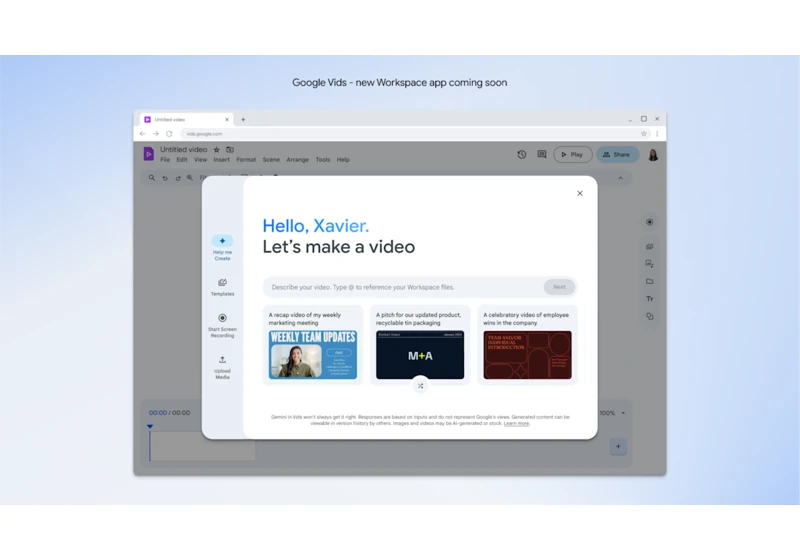
Task: Open a new browser tab
Action: tap(243, 119)
